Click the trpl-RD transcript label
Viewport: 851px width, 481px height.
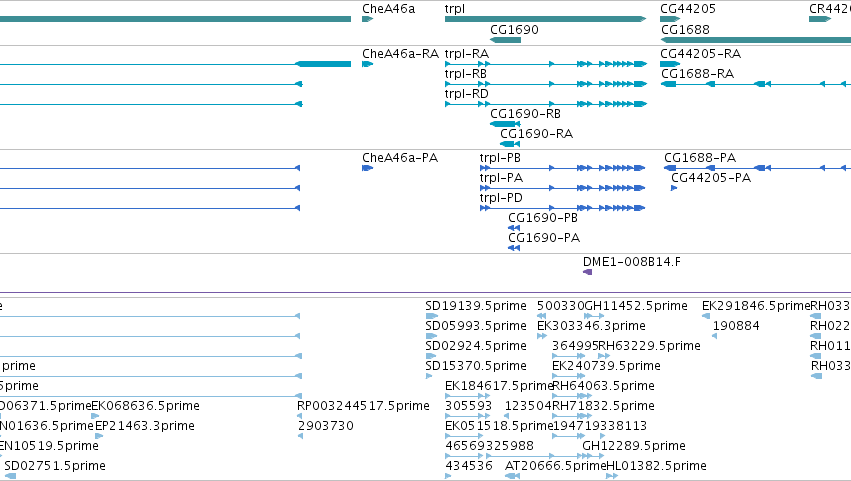(467, 94)
